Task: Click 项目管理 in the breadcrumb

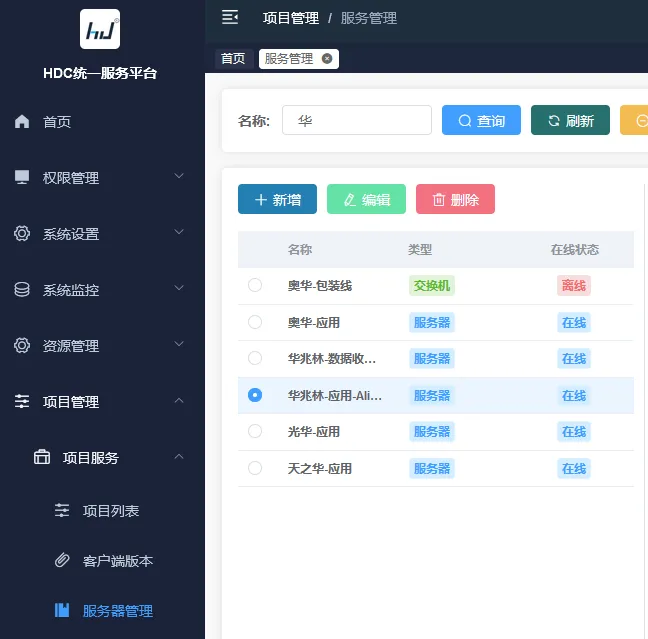Action: tap(291, 18)
